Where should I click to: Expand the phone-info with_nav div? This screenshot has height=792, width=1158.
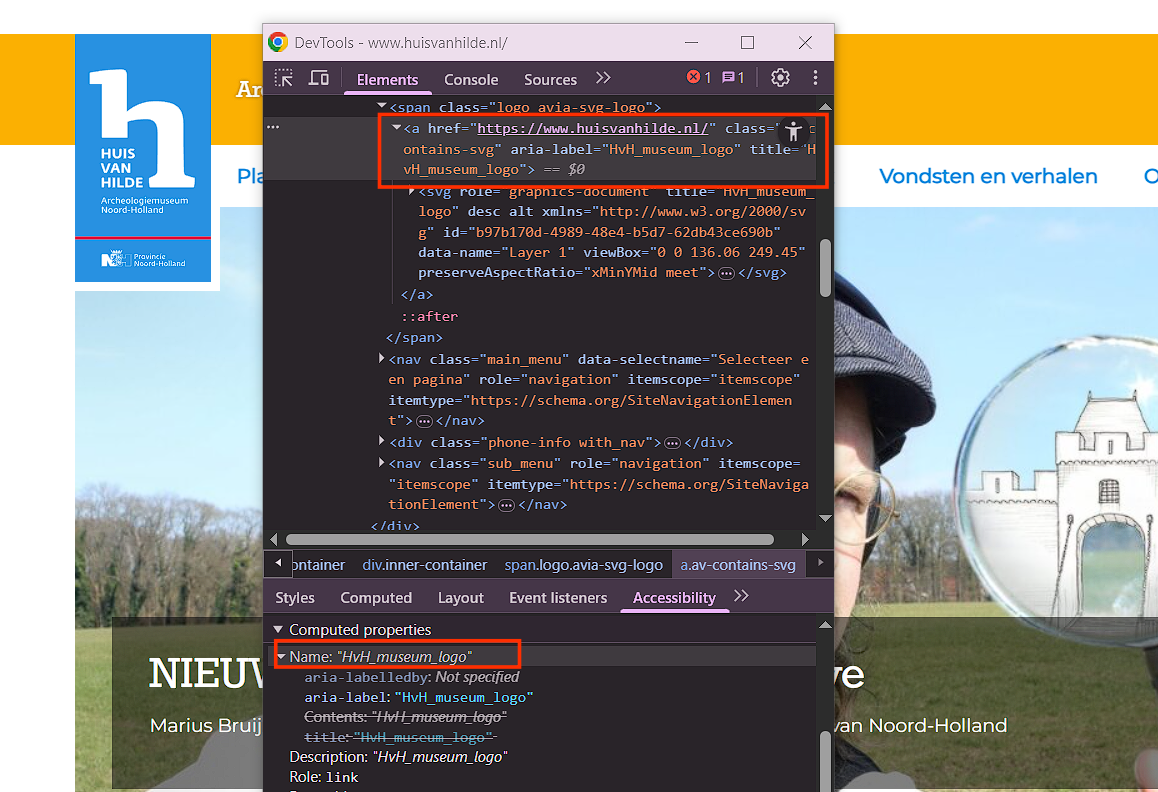(x=382, y=441)
